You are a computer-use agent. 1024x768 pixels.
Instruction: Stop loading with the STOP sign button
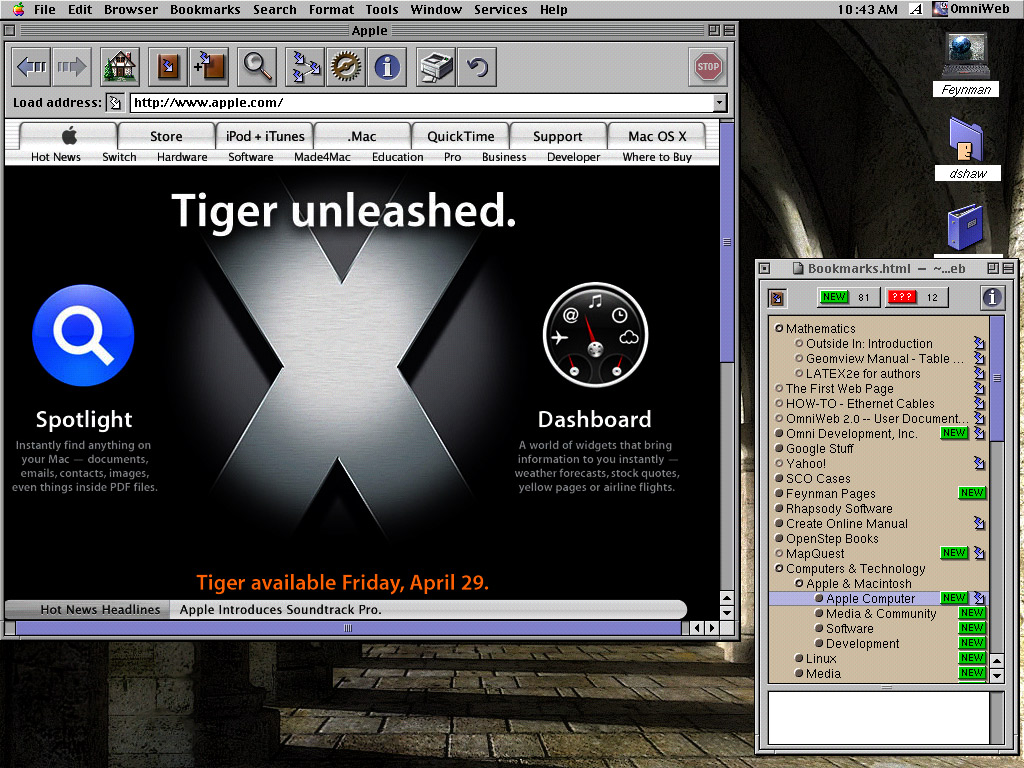click(x=708, y=67)
